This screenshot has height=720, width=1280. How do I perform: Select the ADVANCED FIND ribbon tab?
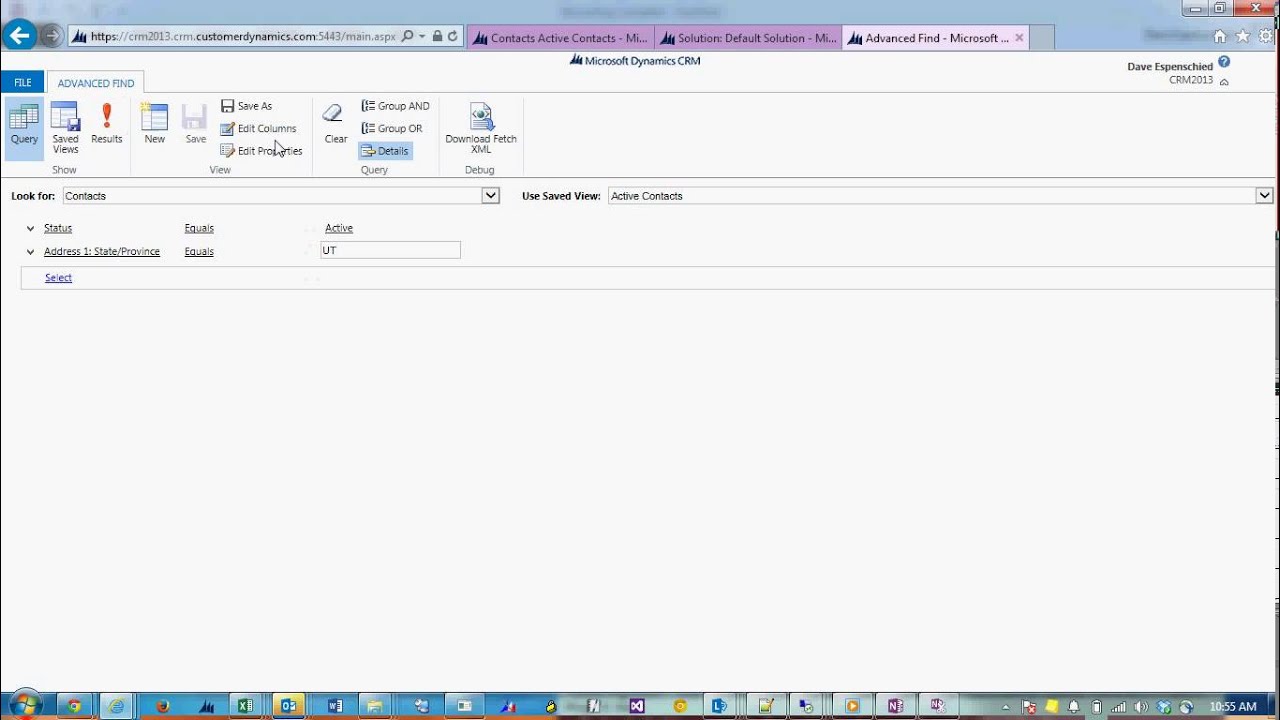96,83
